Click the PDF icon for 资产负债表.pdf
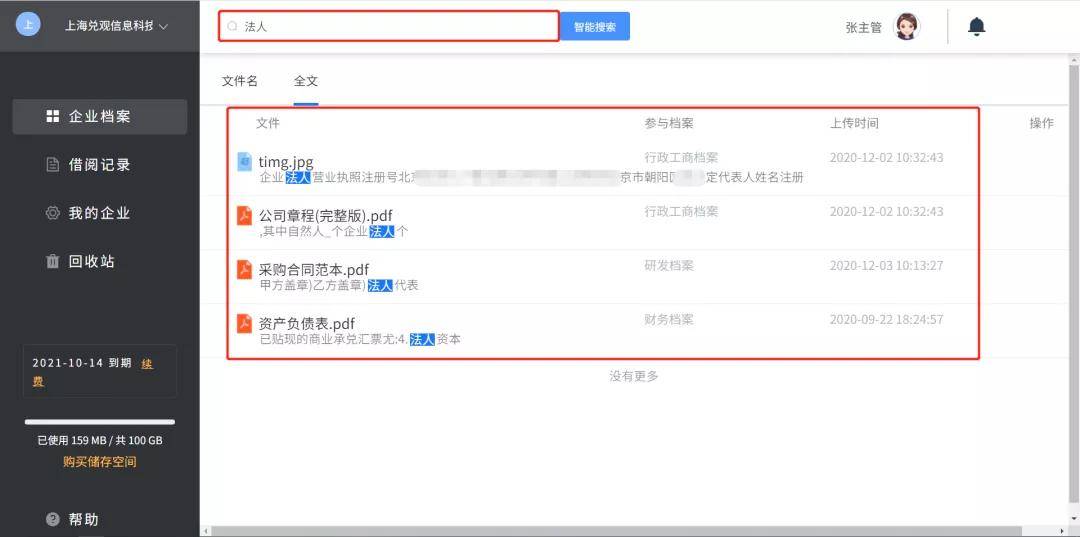This screenshot has width=1080, height=537. coord(245,323)
